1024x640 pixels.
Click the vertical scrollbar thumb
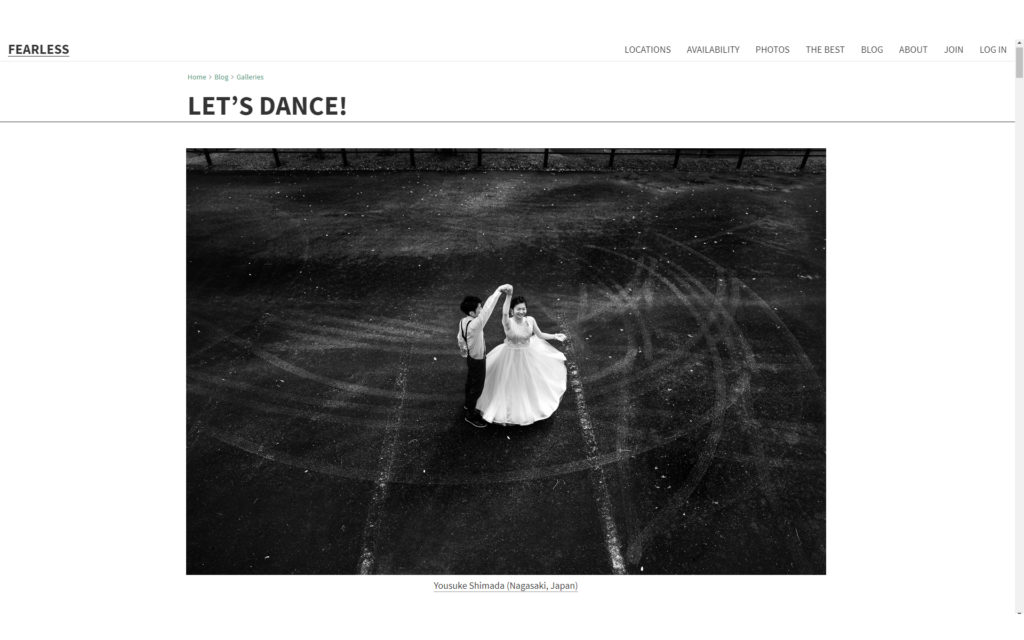point(1019,63)
